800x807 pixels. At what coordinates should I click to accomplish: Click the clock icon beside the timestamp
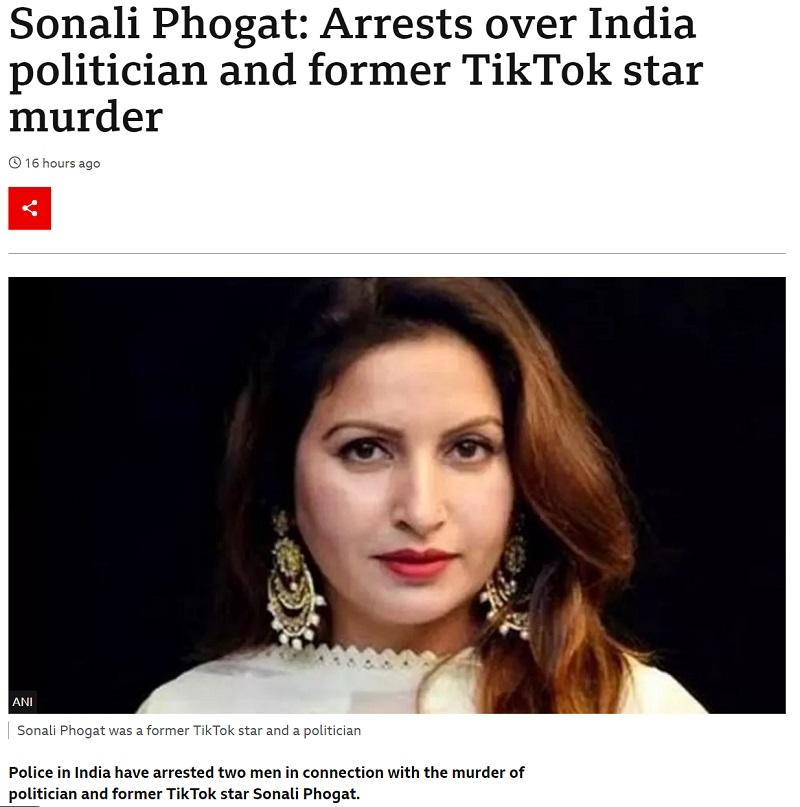tap(15, 163)
